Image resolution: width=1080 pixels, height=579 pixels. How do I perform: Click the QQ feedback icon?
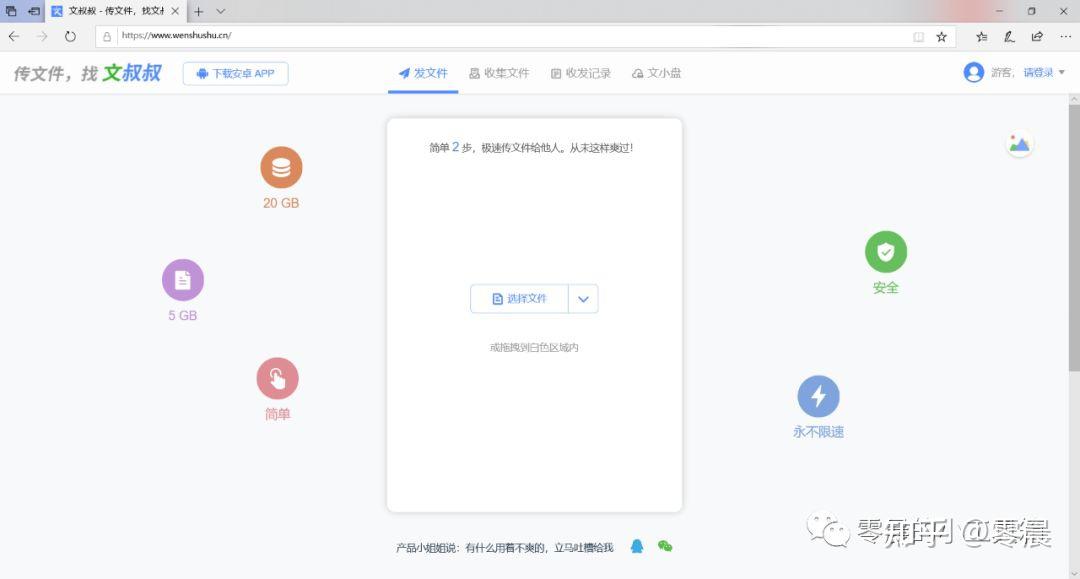click(637, 546)
